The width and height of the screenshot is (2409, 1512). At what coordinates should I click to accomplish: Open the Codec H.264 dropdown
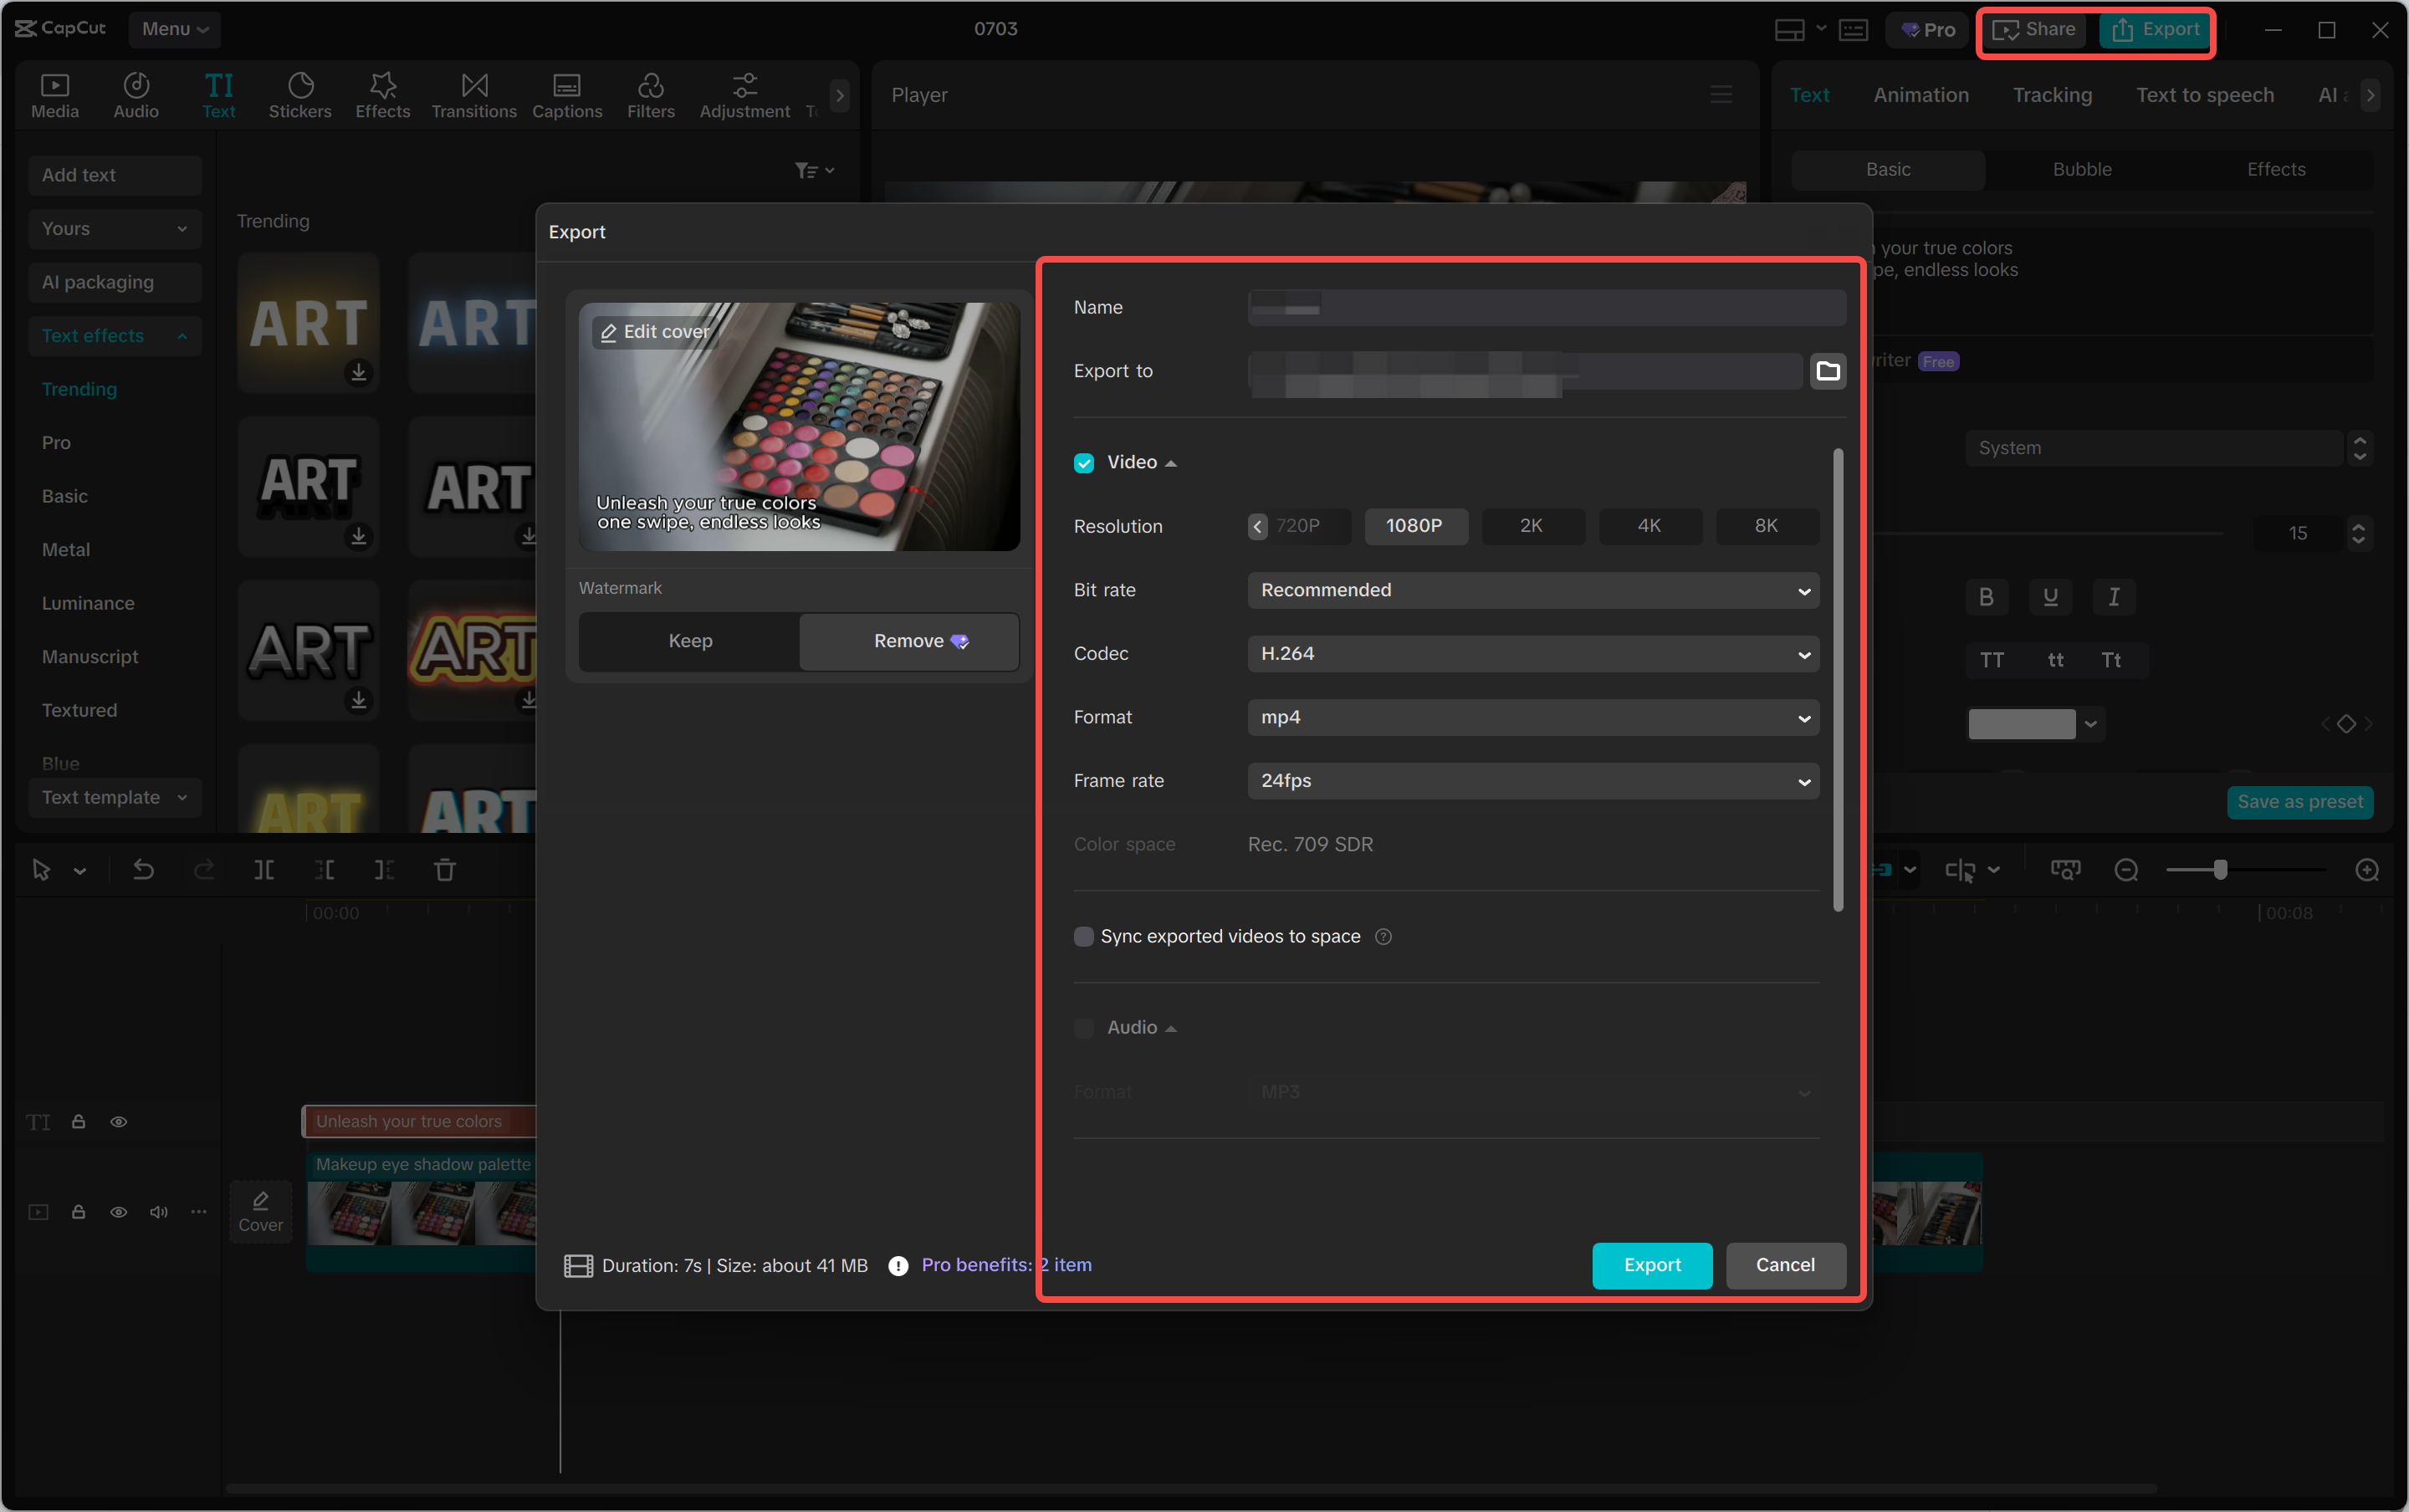tap(1532, 654)
